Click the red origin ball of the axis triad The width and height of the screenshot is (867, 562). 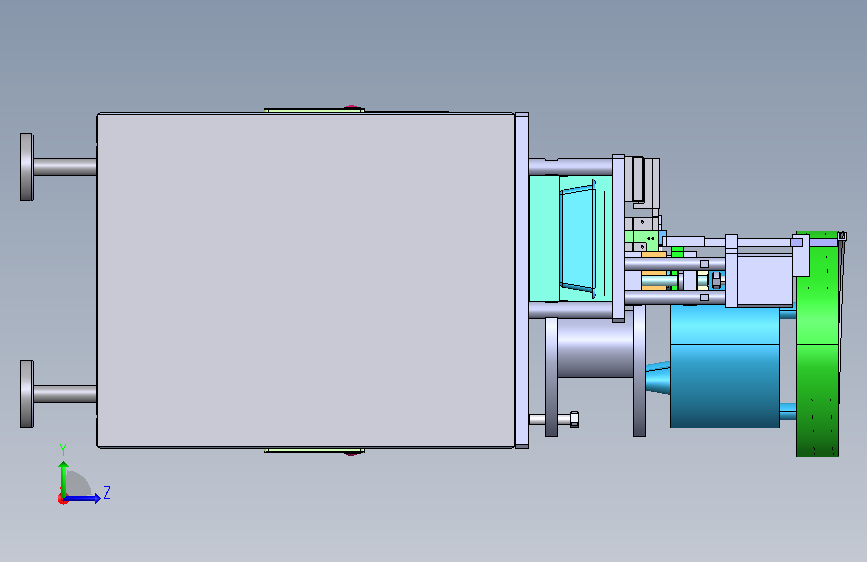(62, 499)
